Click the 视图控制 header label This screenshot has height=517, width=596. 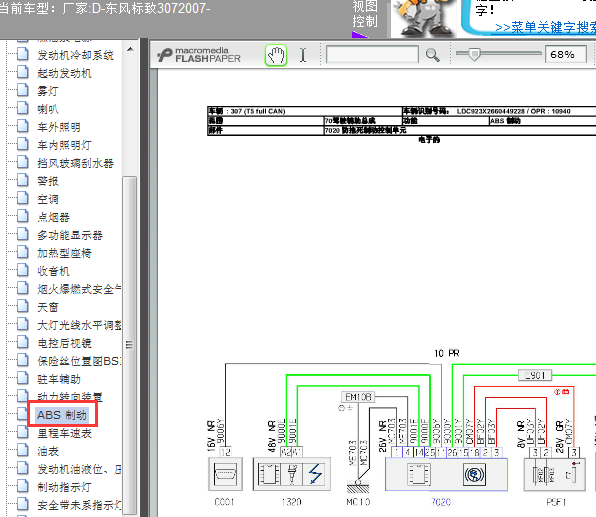(x=365, y=14)
